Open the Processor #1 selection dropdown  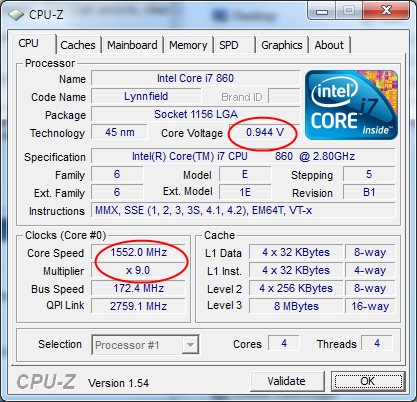145,345
